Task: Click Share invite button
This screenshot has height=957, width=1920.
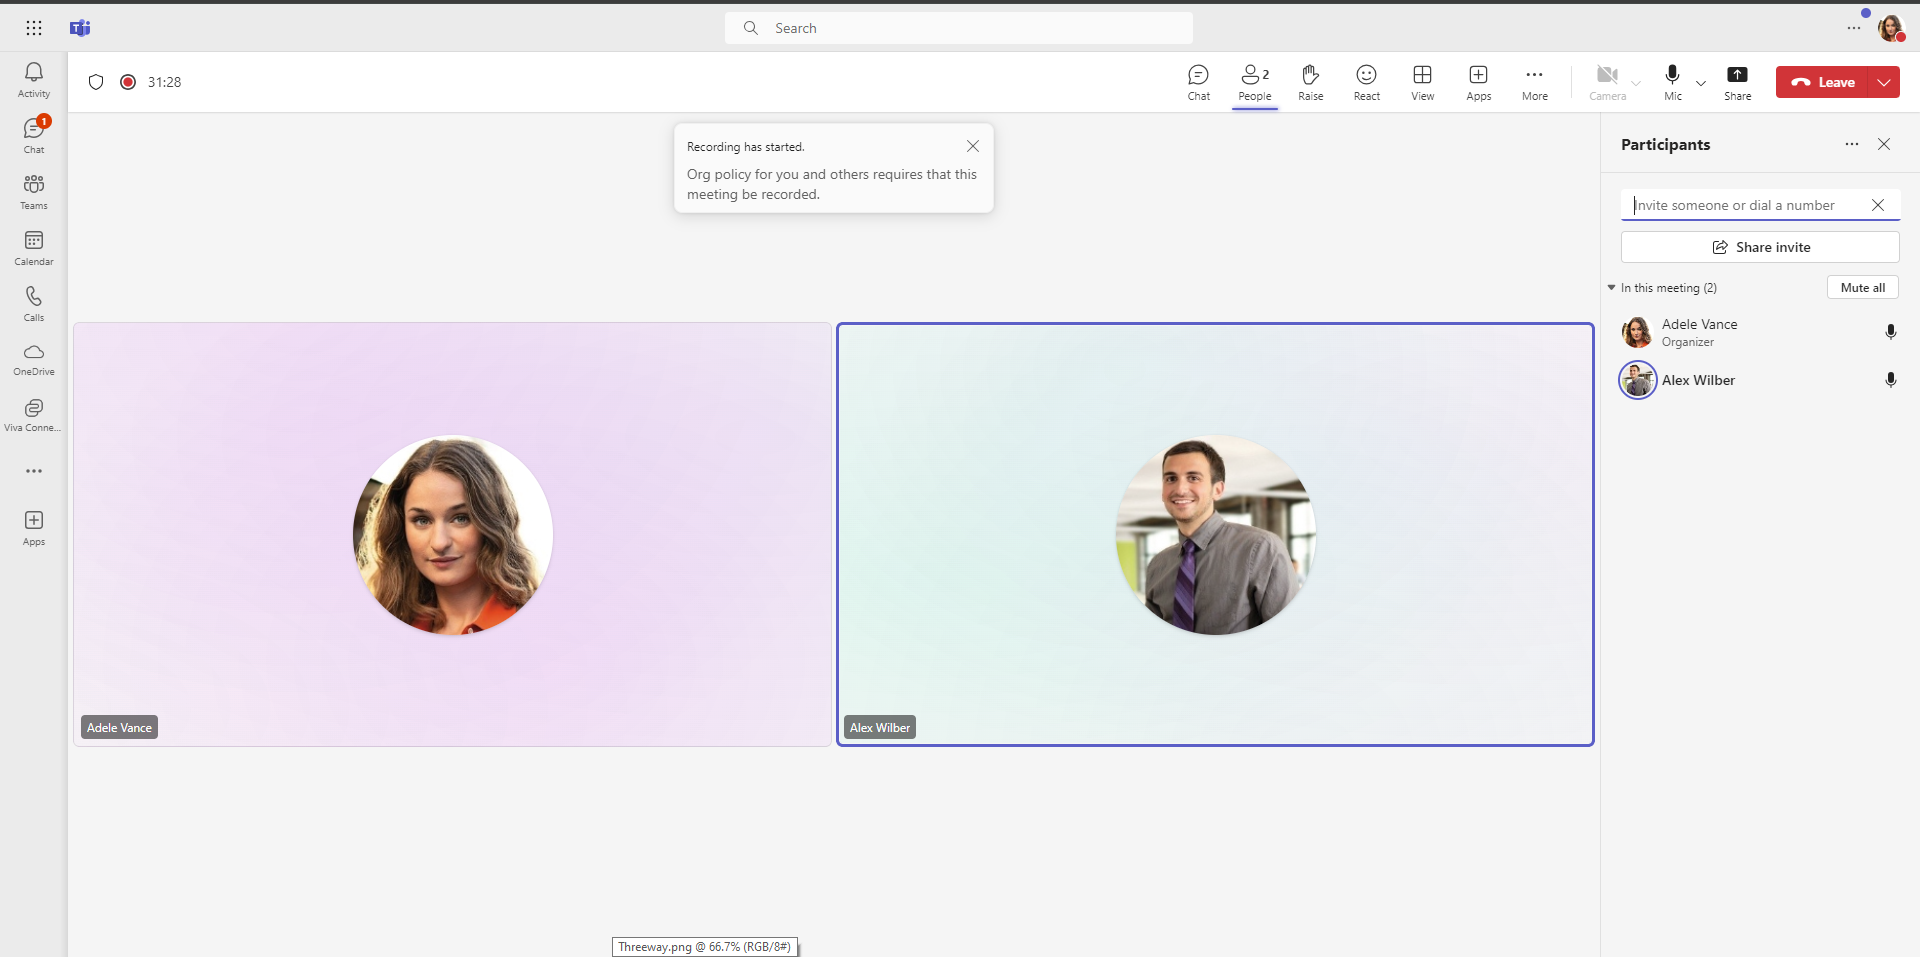Action: pyautogui.click(x=1760, y=247)
